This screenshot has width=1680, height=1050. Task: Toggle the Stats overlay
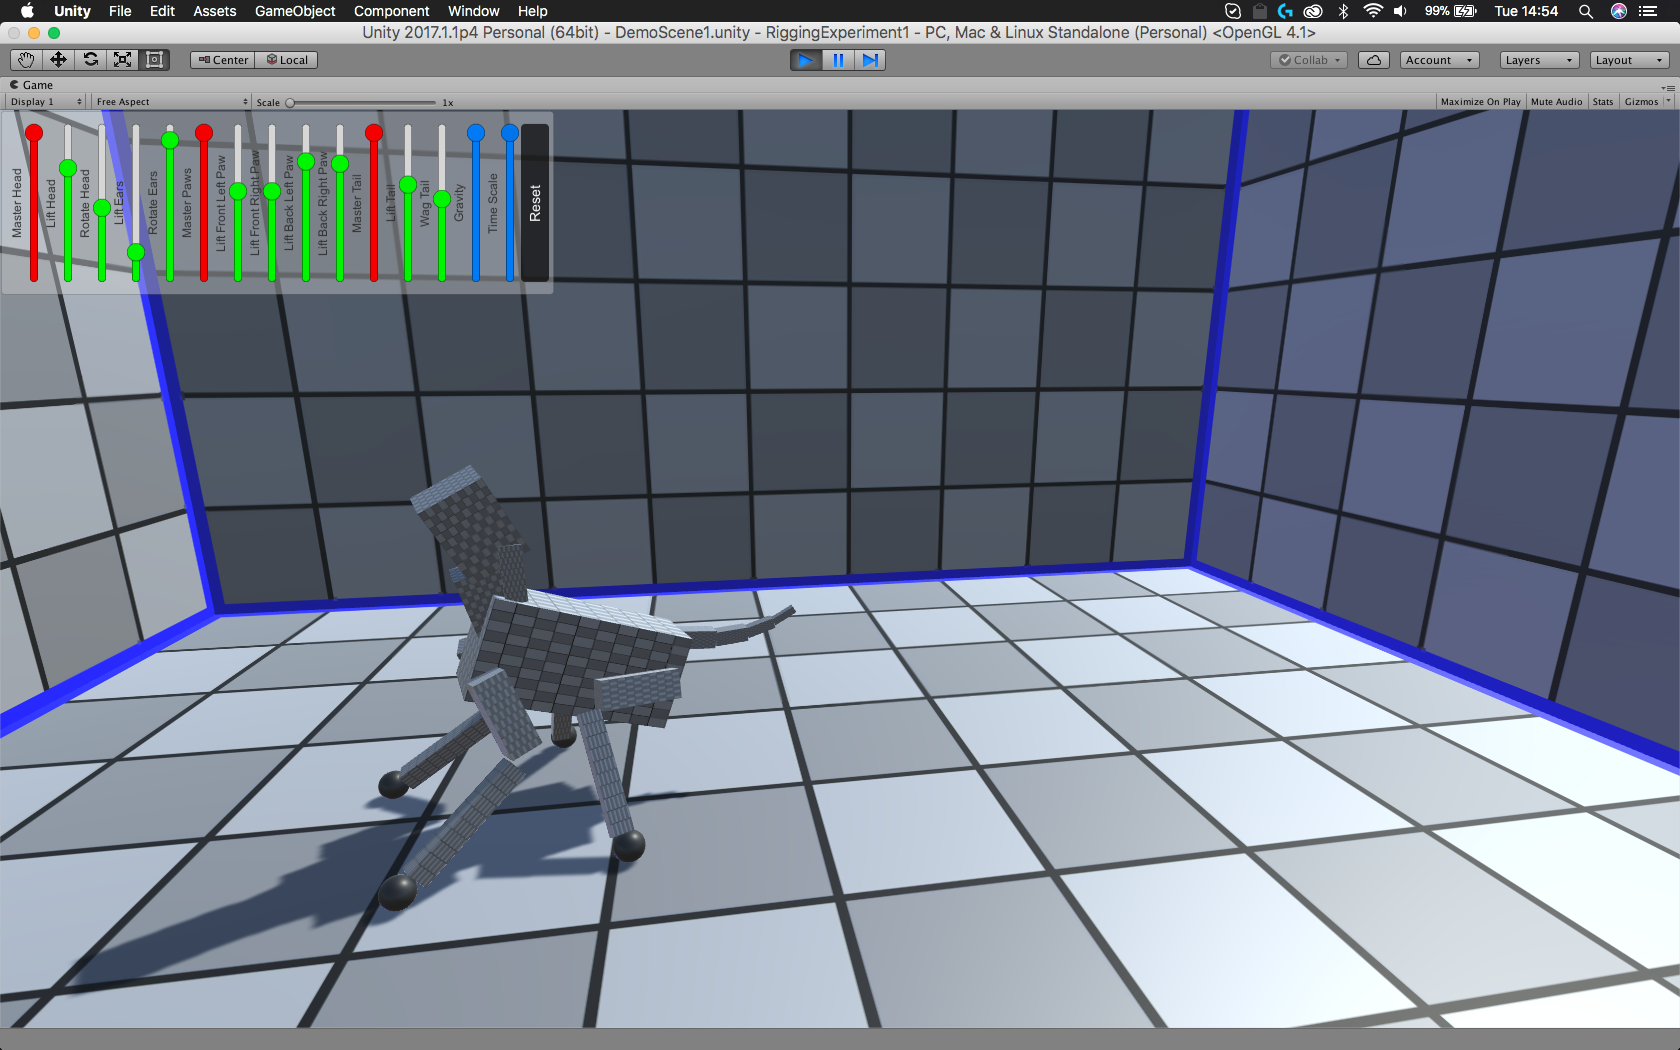tap(1602, 102)
